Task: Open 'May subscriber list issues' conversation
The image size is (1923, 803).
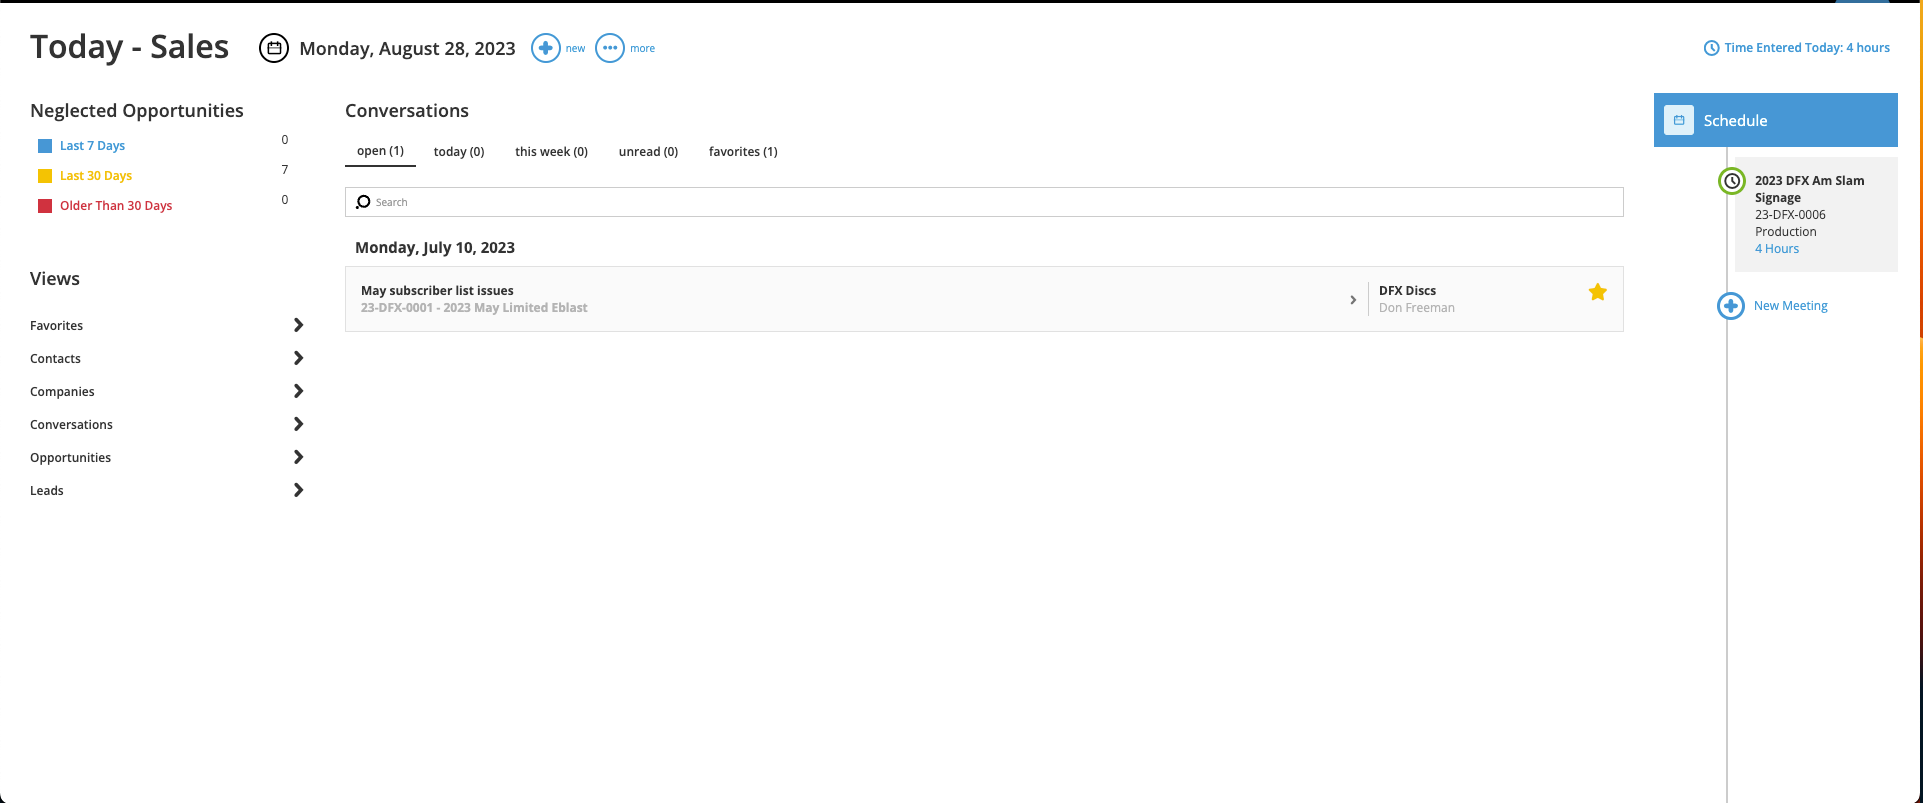Action: (x=437, y=291)
